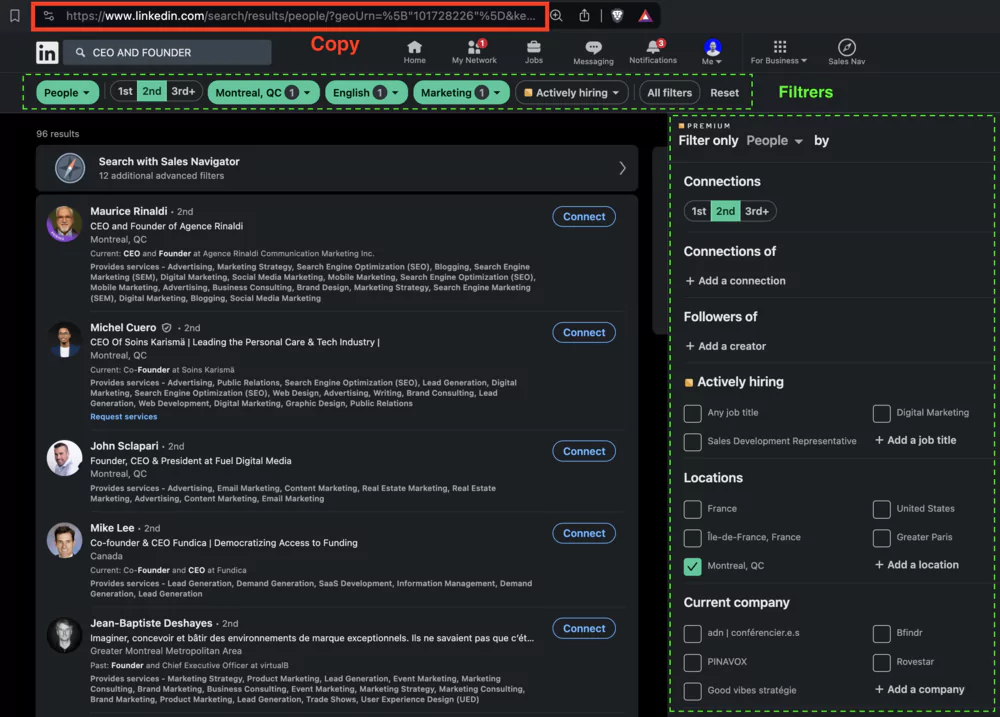Image resolution: width=1000 pixels, height=717 pixels.
Task: Click Add a creator
Action: click(725, 346)
